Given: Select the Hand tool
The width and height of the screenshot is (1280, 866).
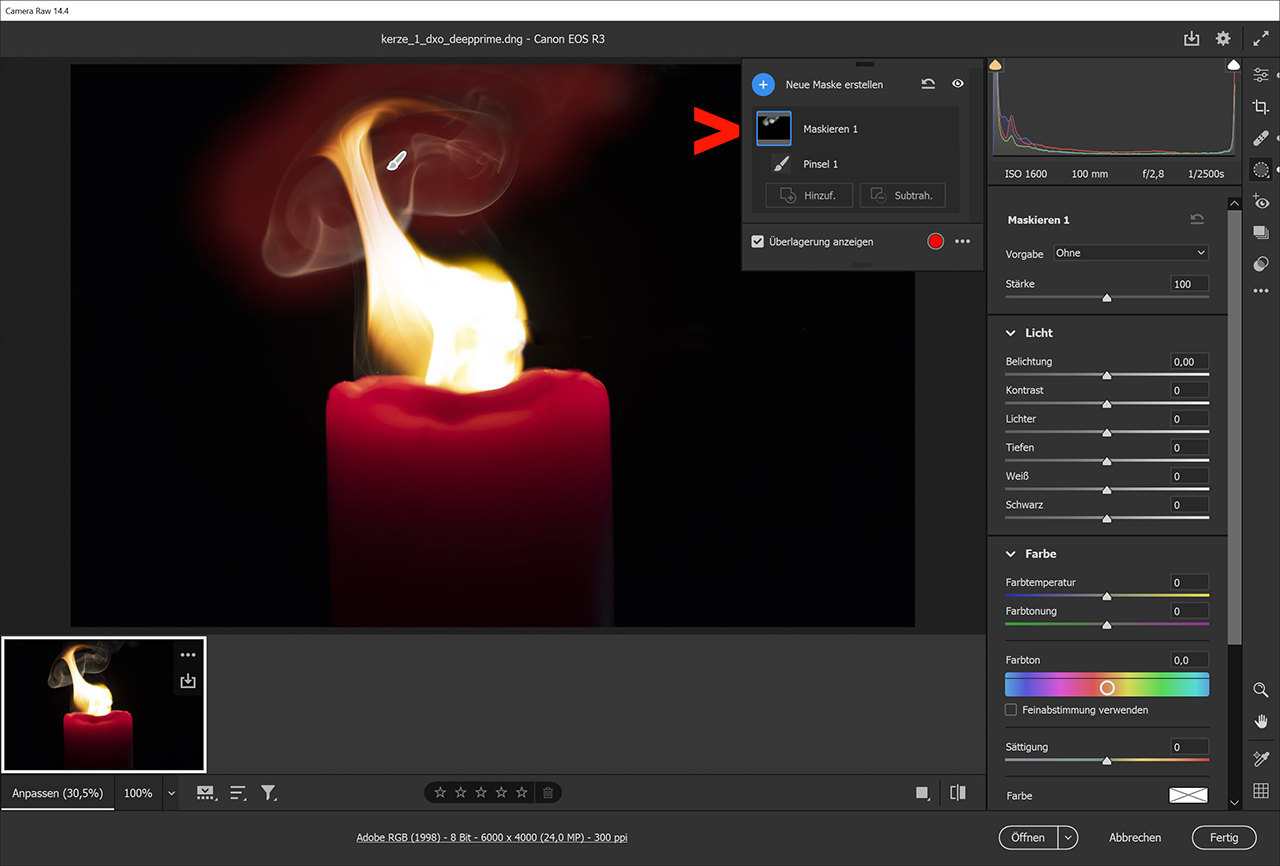Looking at the screenshot, I should point(1261,721).
